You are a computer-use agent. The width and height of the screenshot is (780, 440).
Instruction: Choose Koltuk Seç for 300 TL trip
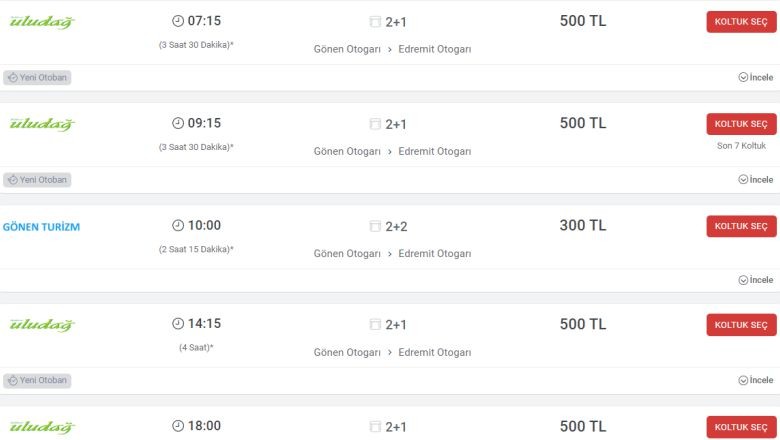(741, 226)
